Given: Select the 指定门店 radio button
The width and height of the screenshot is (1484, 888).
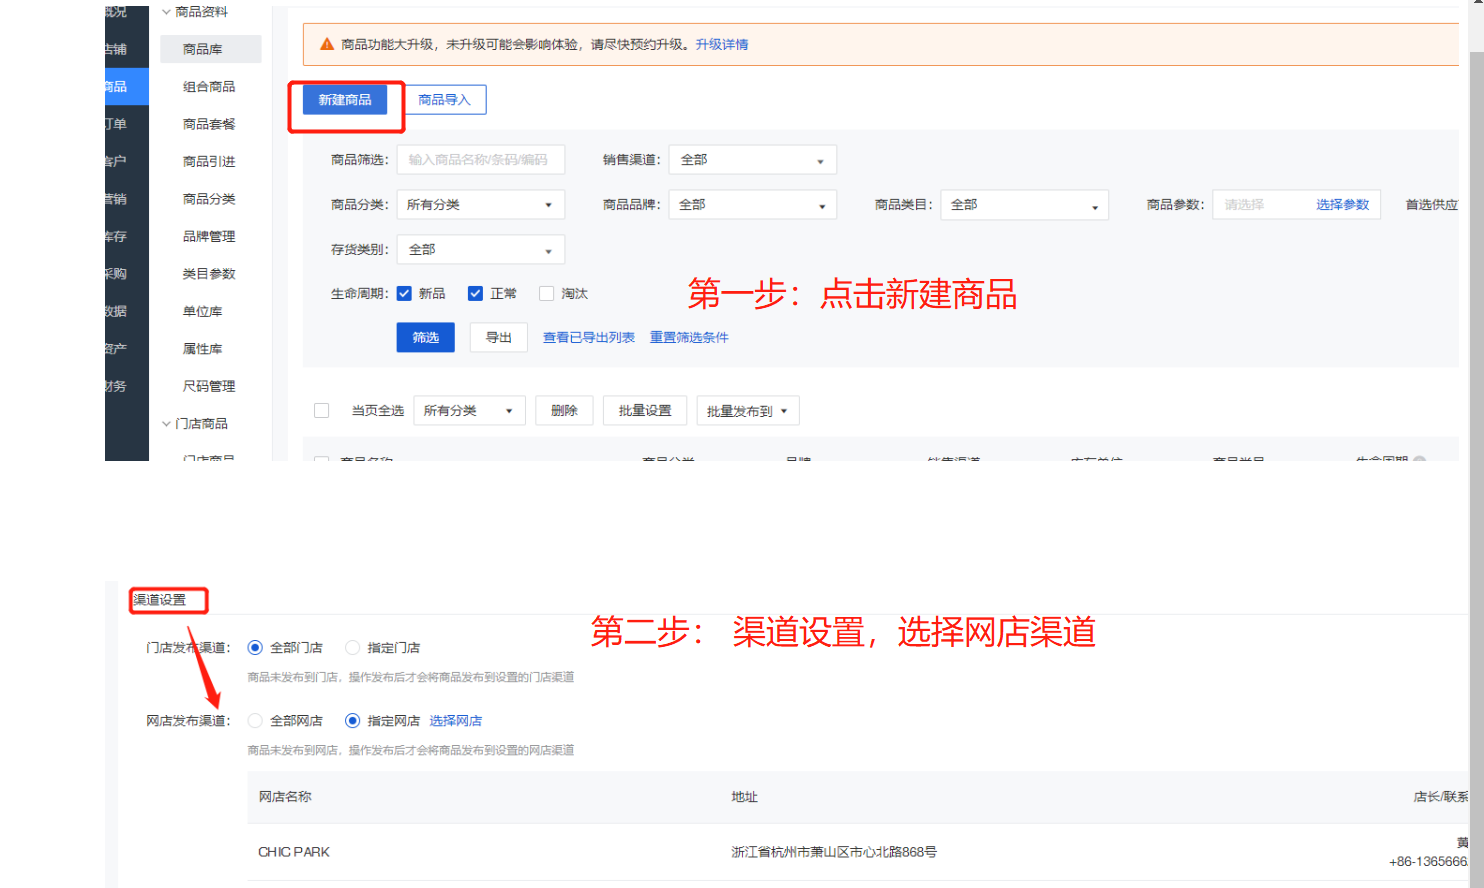Looking at the screenshot, I should click(352, 648).
